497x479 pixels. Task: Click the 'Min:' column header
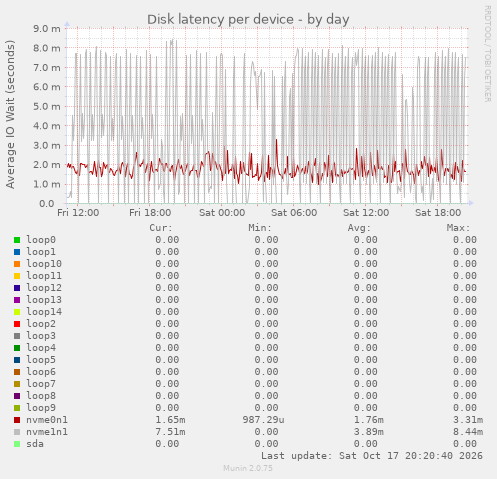(x=260, y=228)
